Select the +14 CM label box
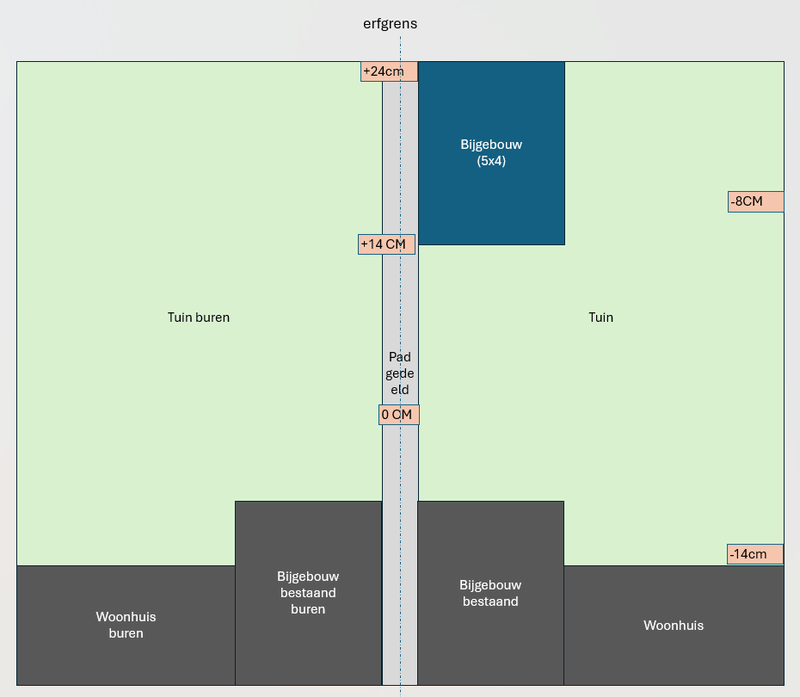This screenshot has height=697, width=800. [387, 244]
